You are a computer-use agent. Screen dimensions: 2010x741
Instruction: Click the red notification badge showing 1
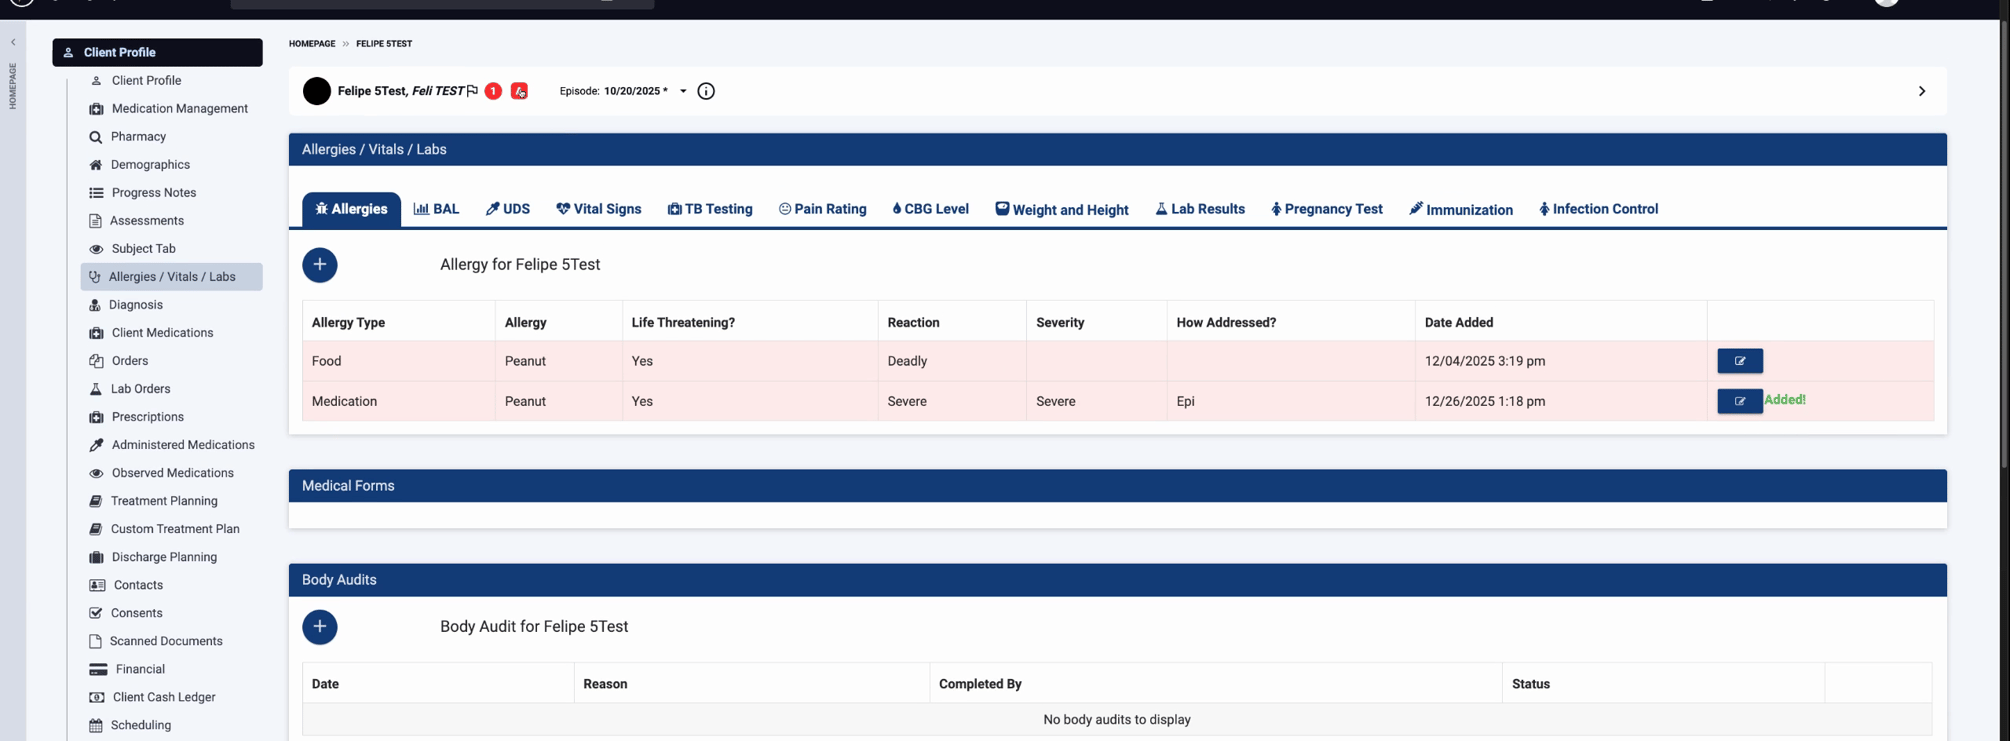tap(493, 91)
